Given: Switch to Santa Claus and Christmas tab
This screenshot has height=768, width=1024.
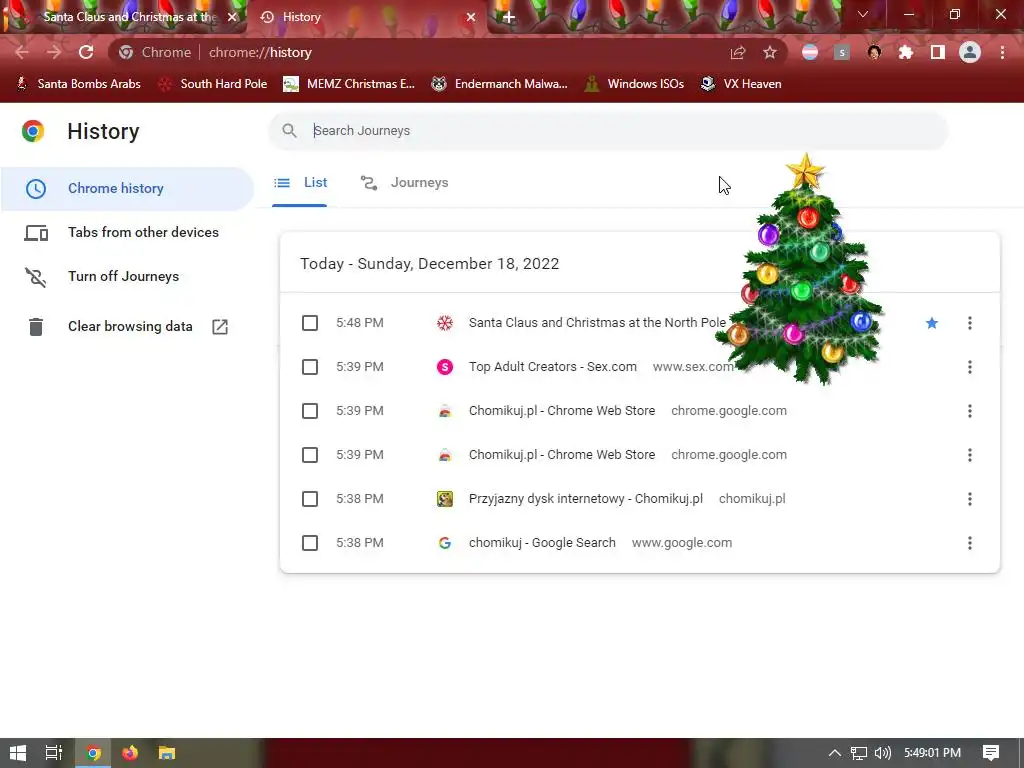Looking at the screenshot, I should (x=129, y=17).
